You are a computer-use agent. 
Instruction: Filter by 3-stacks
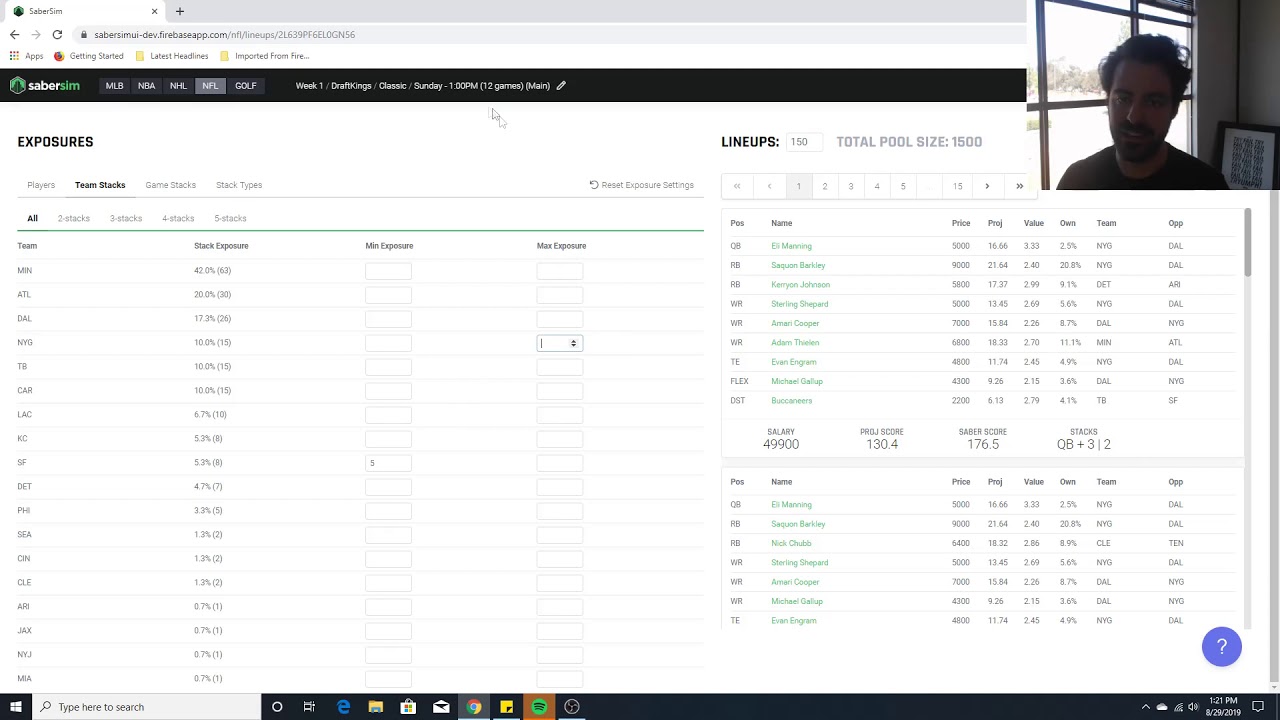click(126, 218)
